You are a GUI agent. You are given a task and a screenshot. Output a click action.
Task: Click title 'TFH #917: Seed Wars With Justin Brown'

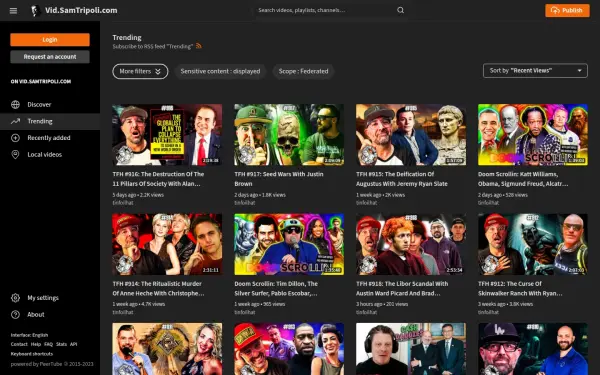point(279,179)
